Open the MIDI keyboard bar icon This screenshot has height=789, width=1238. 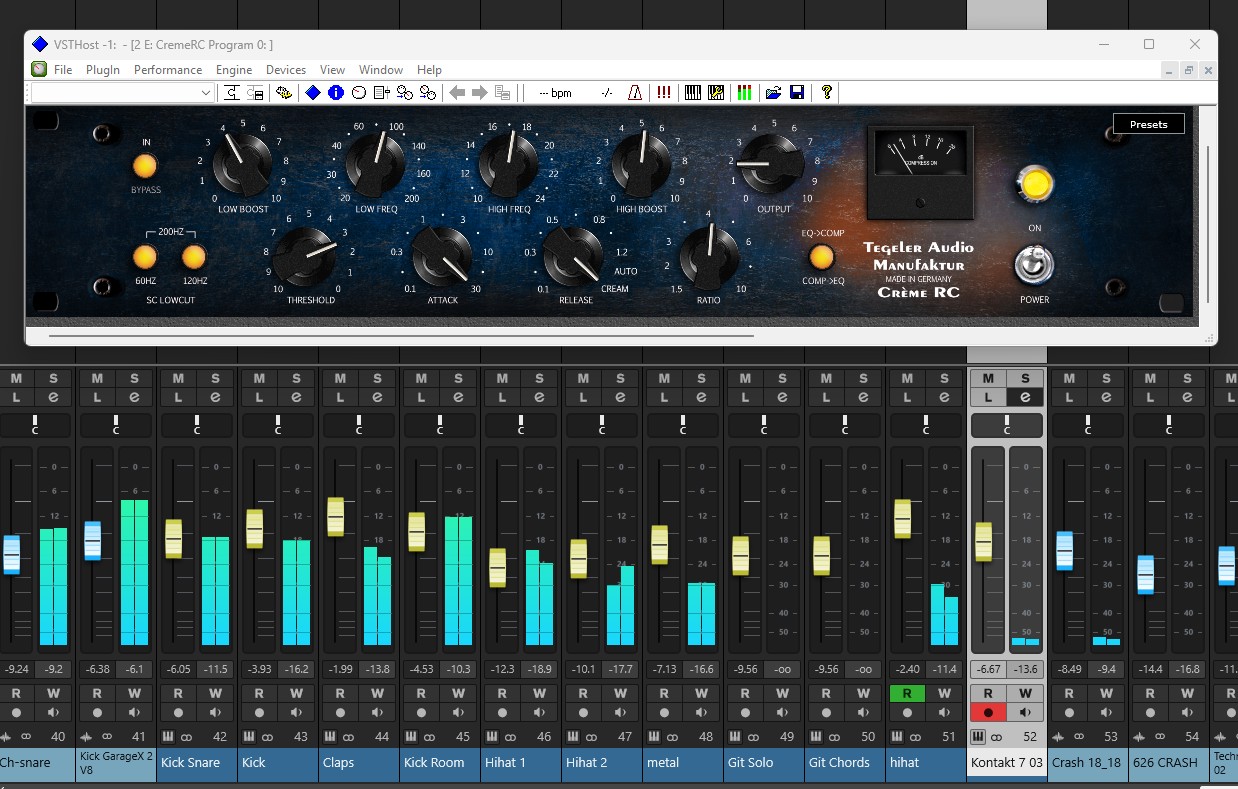[693, 93]
